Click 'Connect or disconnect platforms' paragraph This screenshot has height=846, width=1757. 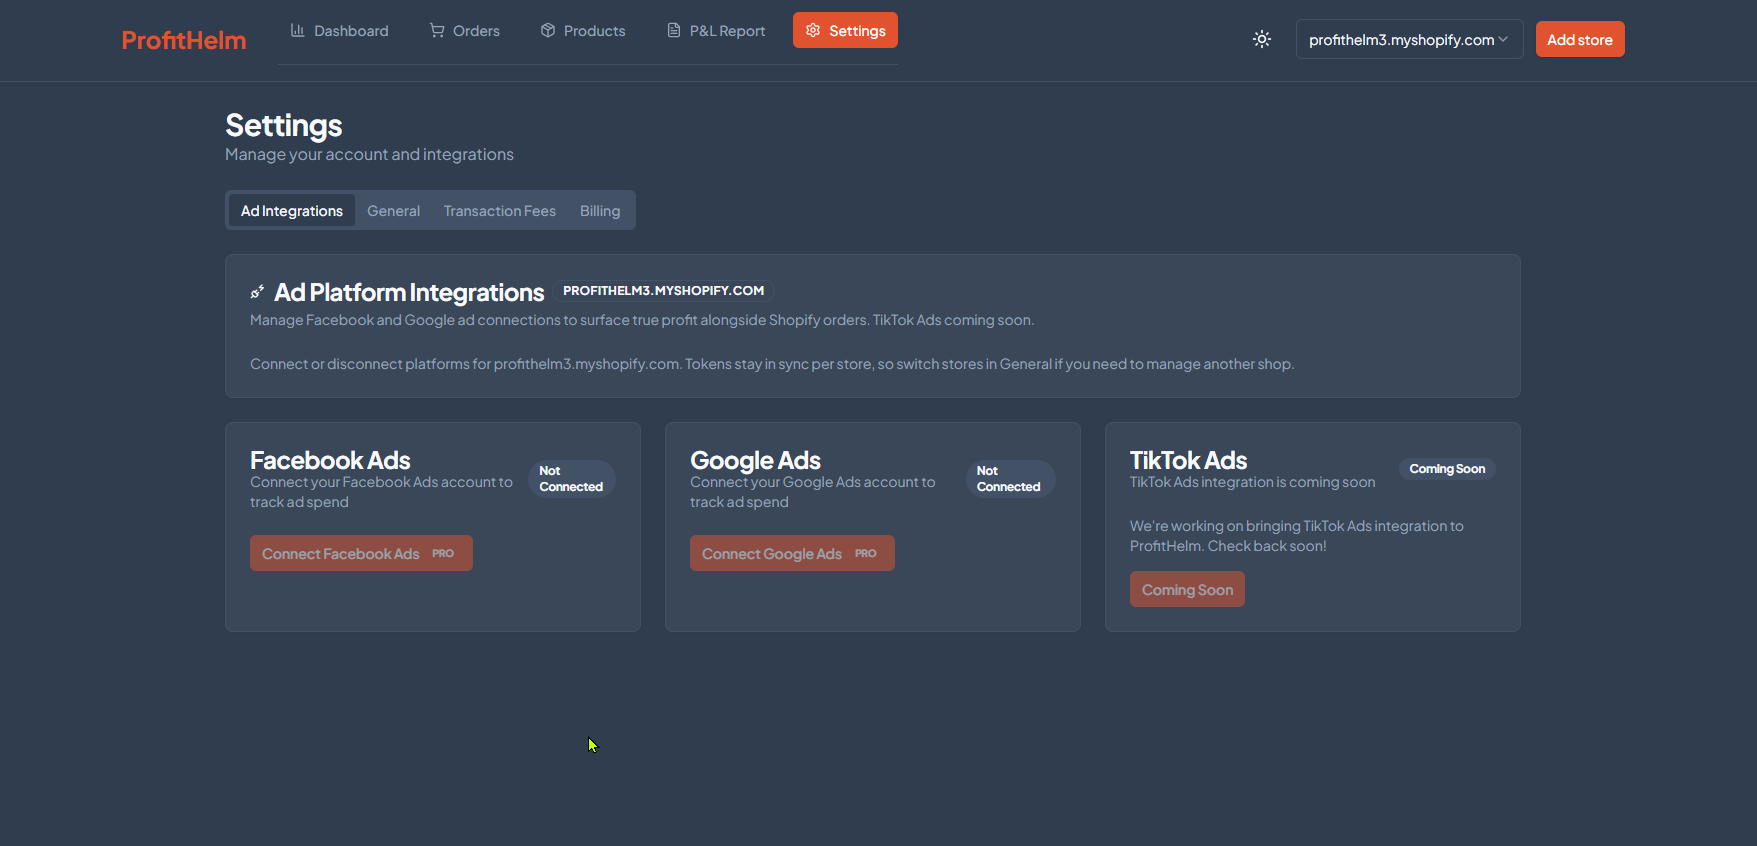point(772,364)
